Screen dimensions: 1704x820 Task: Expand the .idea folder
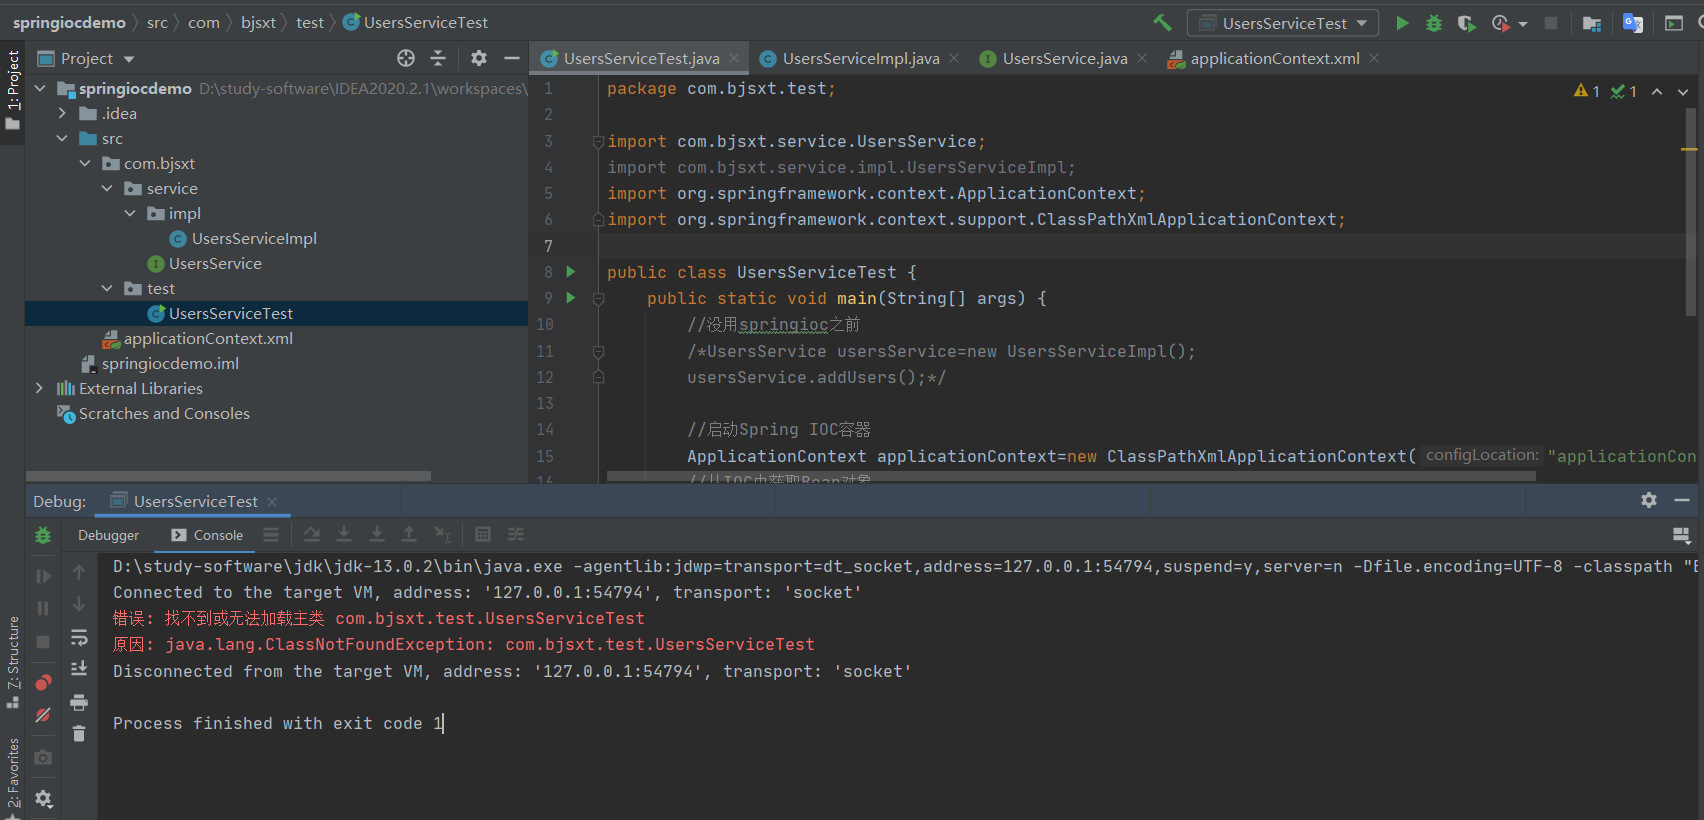(62, 113)
